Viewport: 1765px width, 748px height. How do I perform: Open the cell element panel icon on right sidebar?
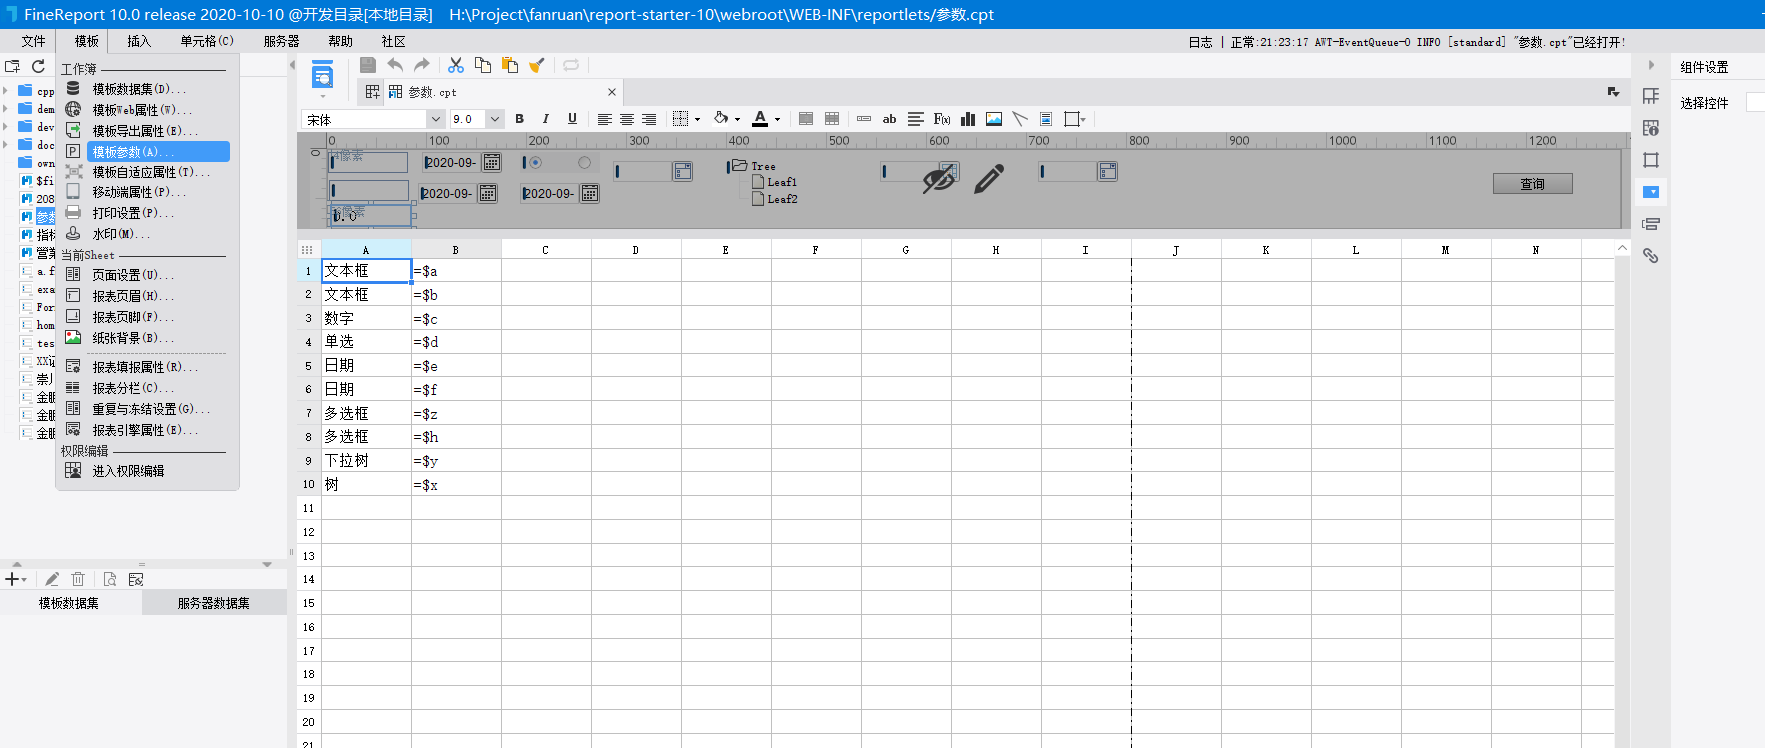click(x=1651, y=96)
